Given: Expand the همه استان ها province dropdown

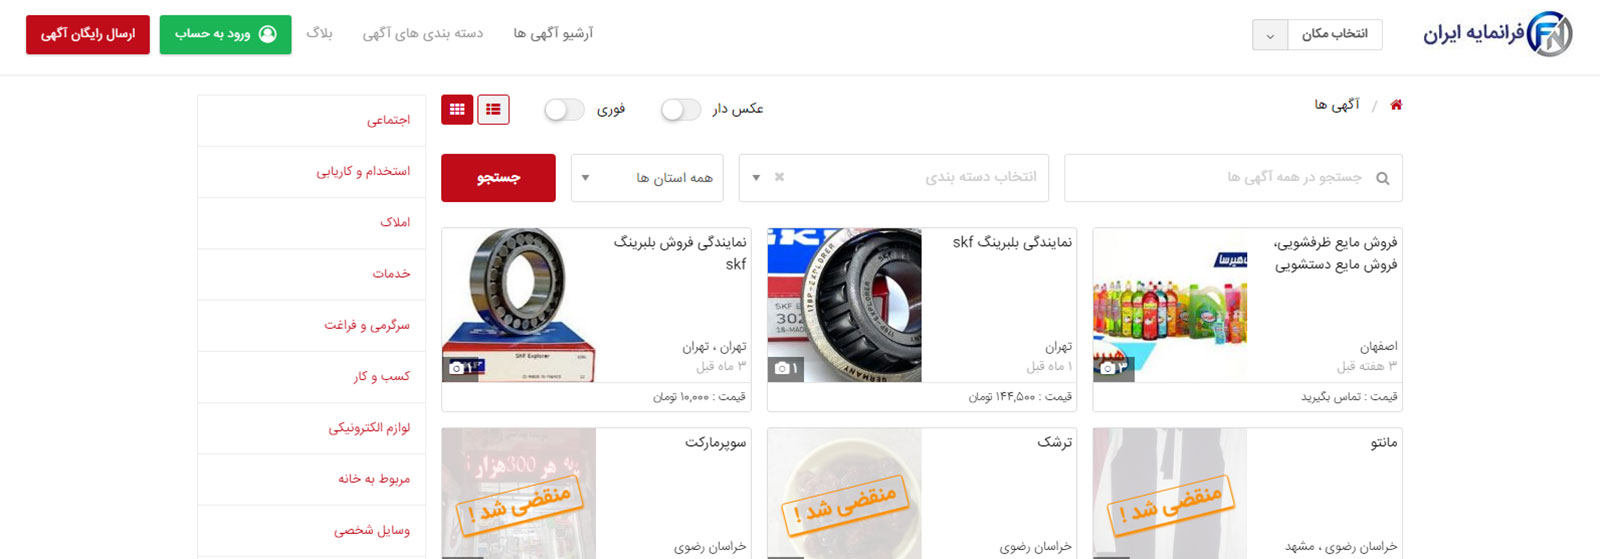Looking at the screenshot, I should click(x=647, y=178).
